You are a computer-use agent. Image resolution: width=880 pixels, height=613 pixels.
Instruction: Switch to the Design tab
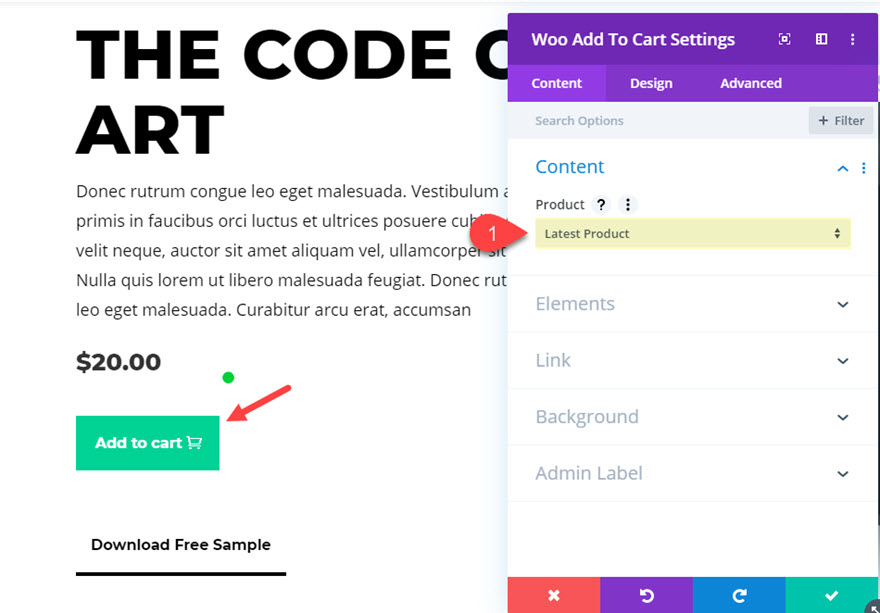click(x=651, y=83)
